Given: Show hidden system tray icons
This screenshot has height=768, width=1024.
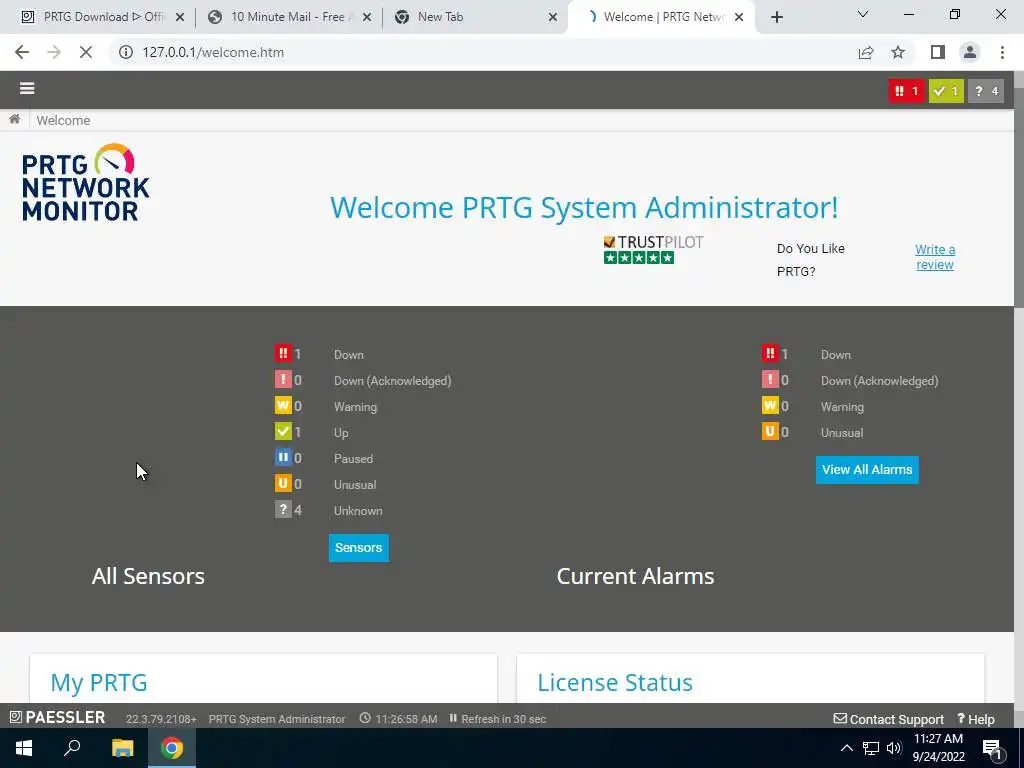Looking at the screenshot, I should (846, 748).
